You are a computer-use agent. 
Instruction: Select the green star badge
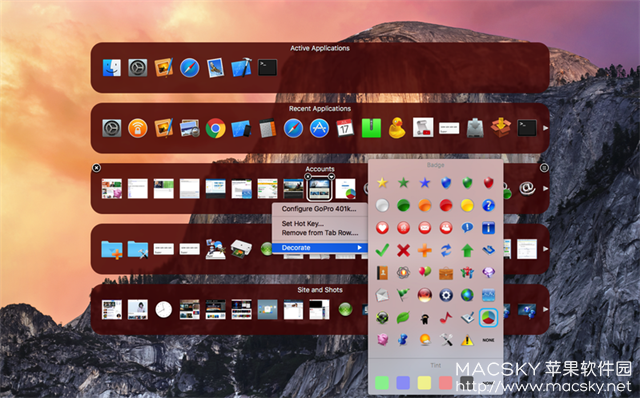pos(403,182)
